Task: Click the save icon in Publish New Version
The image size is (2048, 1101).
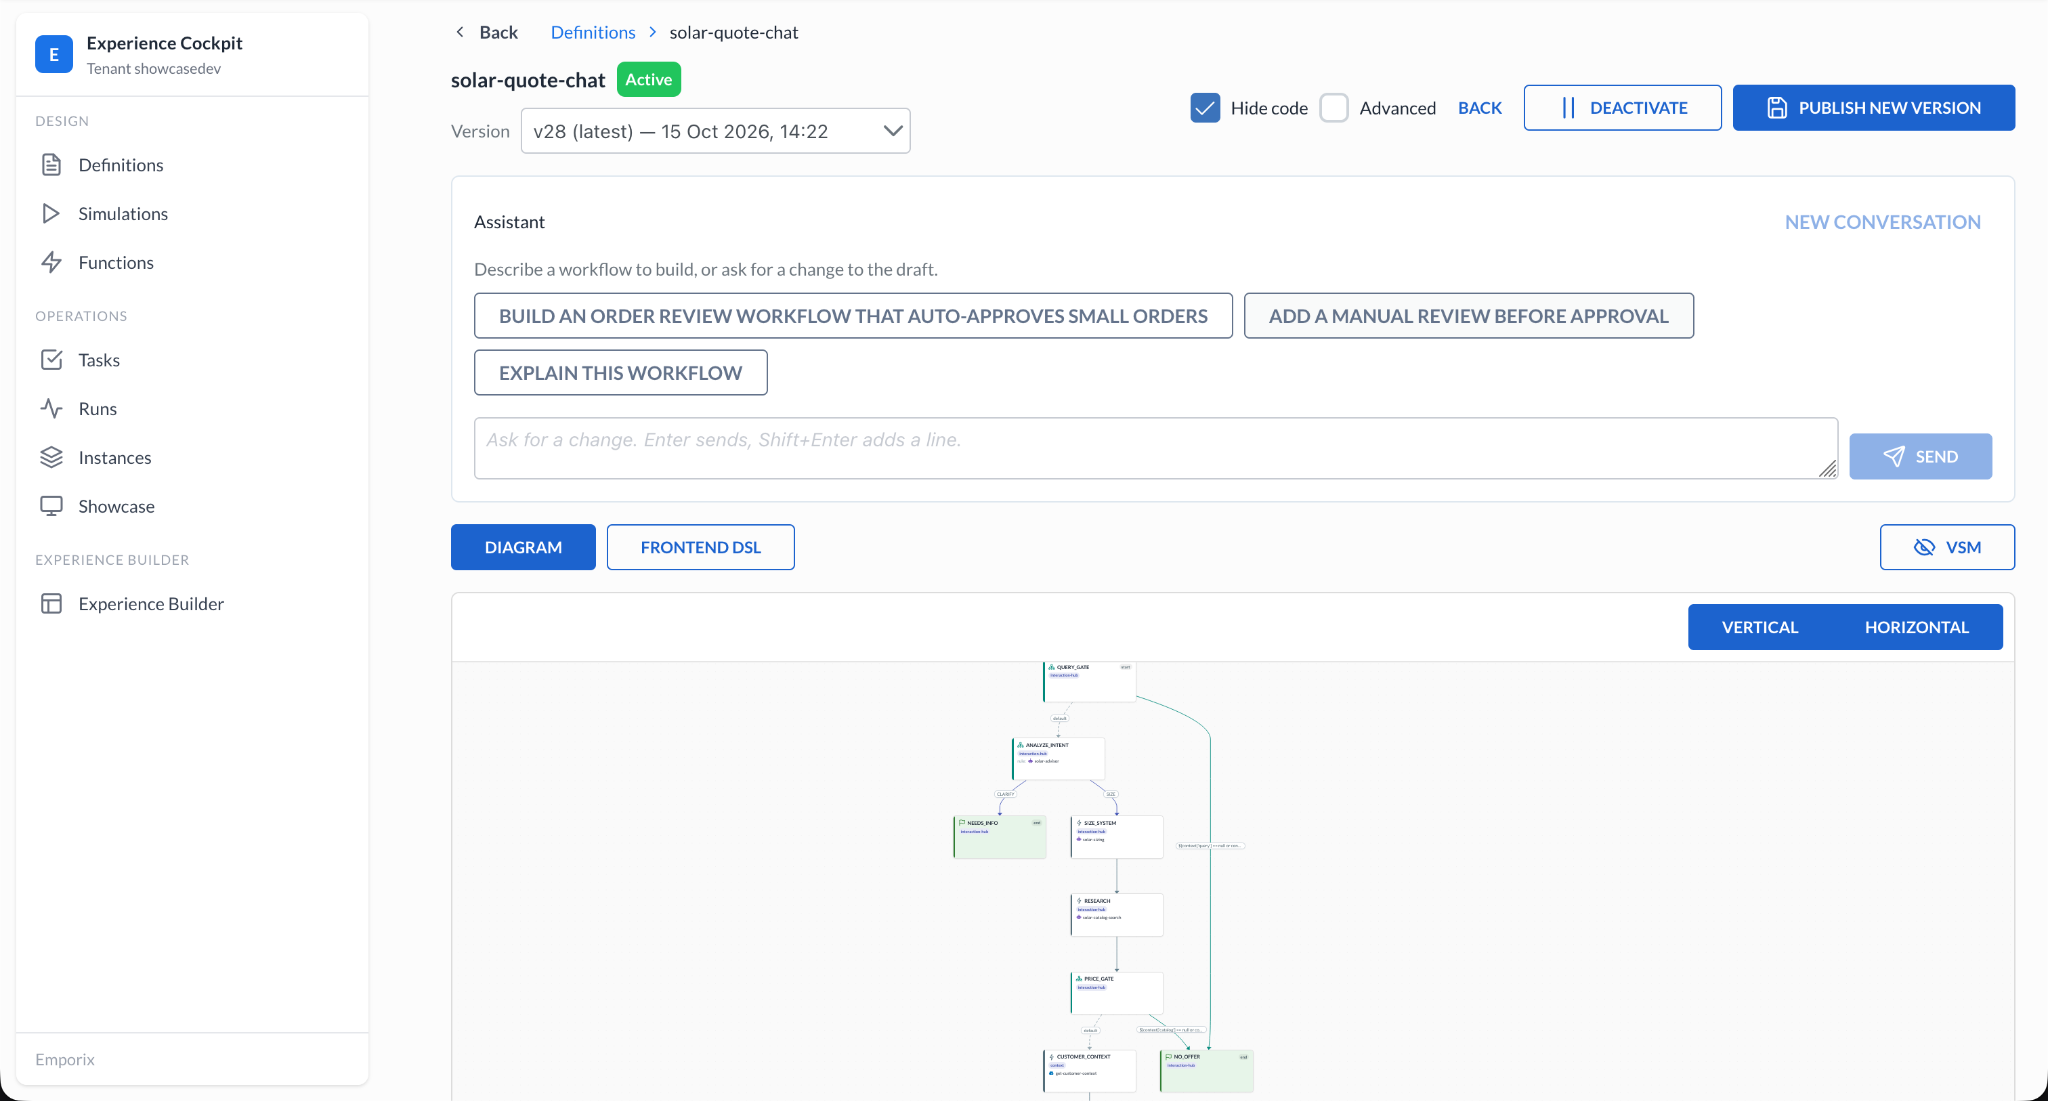Action: 1777,108
